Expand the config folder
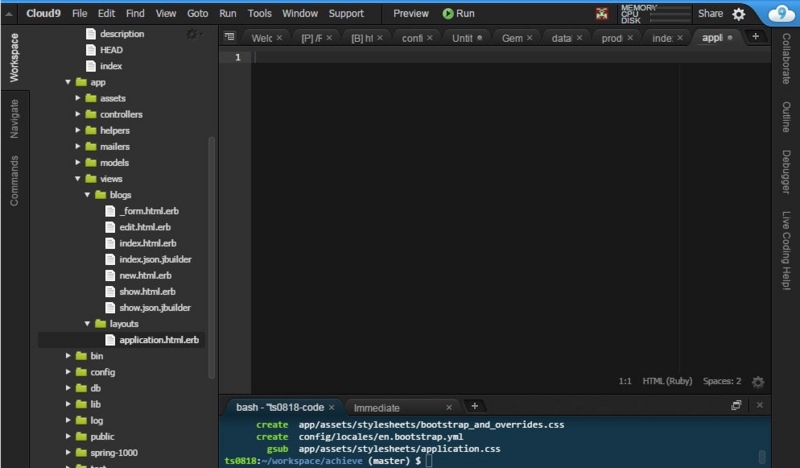Image resolution: width=800 pixels, height=468 pixels. tap(68, 372)
